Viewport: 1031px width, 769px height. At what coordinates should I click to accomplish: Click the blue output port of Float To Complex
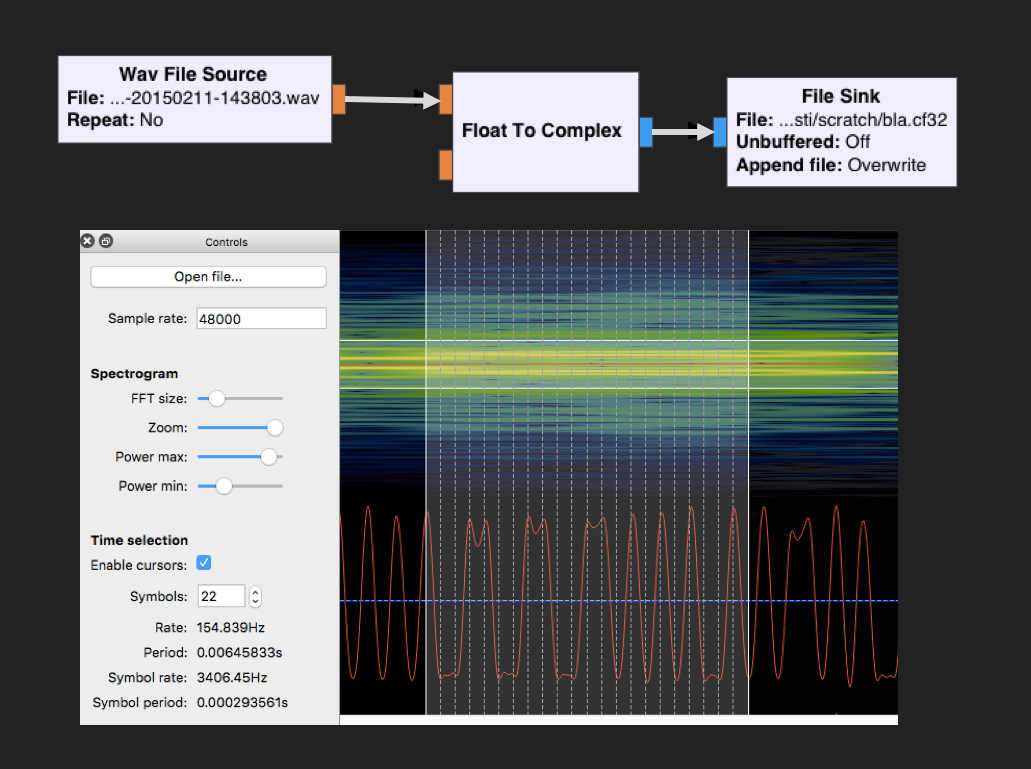[645, 131]
